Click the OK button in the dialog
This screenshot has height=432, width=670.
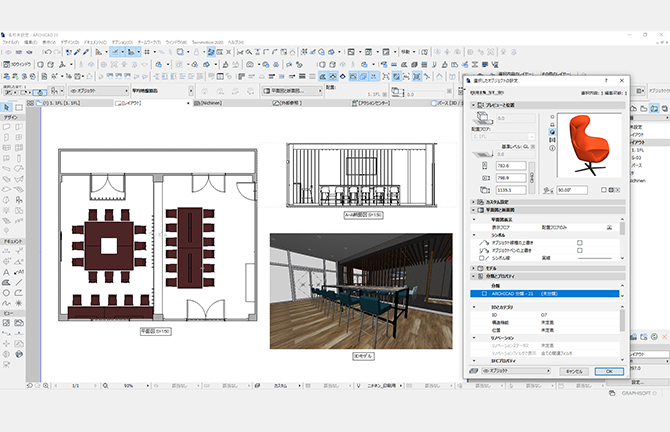609,371
